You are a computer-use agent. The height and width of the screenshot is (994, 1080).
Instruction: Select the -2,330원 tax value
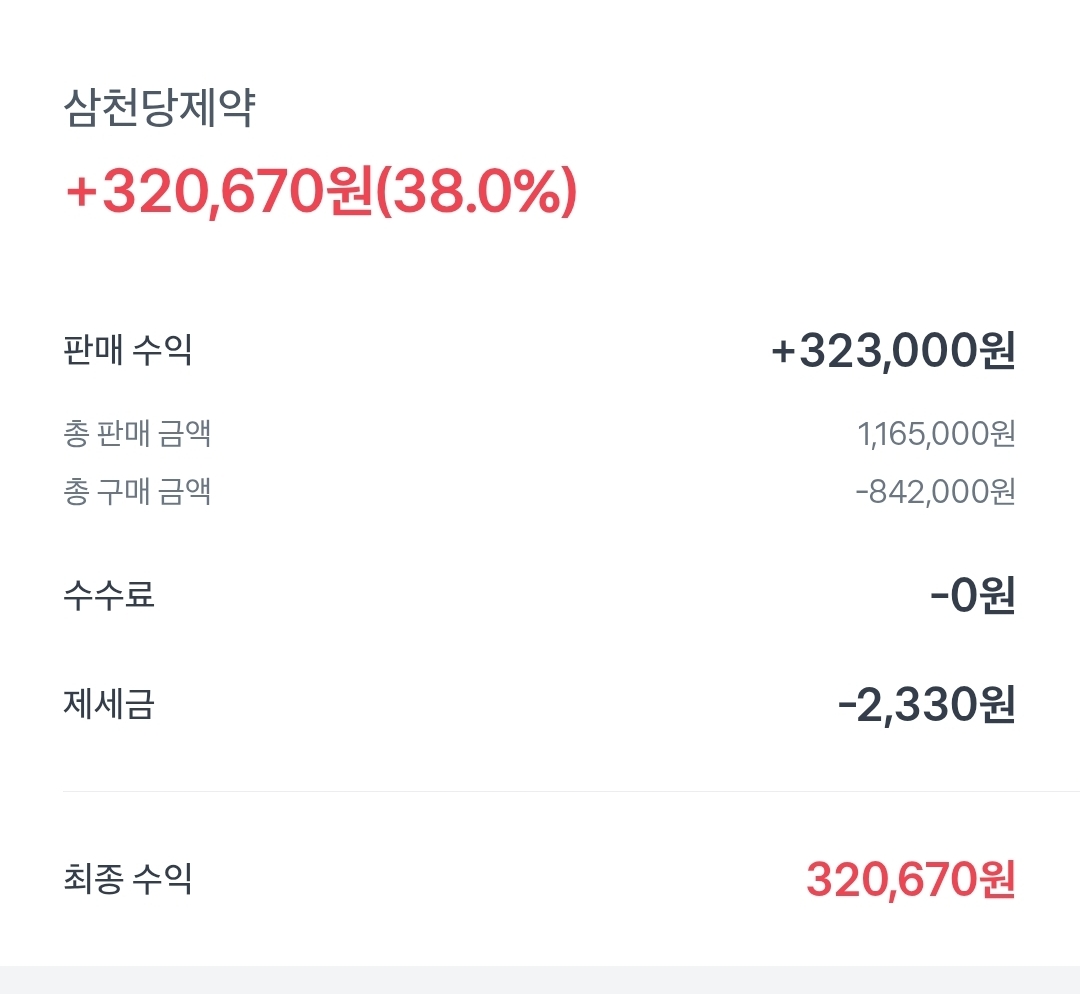coord(926,705)
